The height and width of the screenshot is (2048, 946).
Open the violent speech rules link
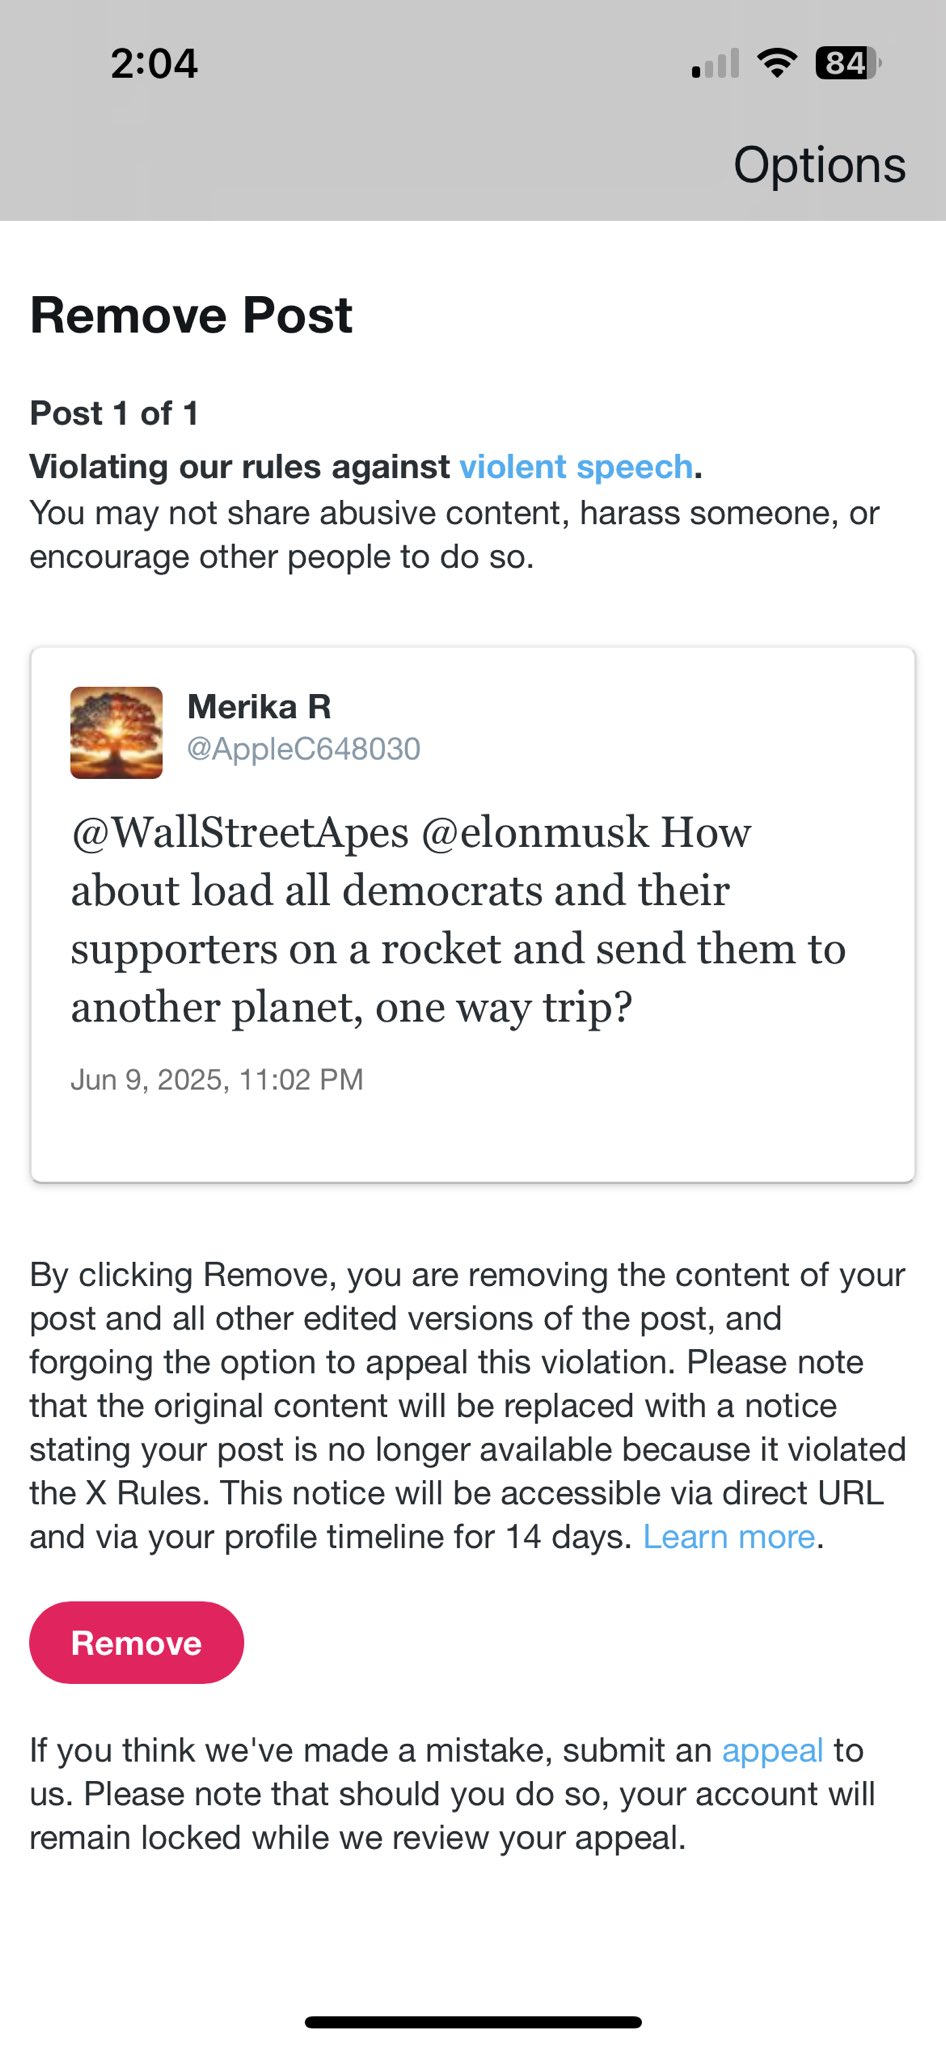pyautogui.click(x=576, y=467)
